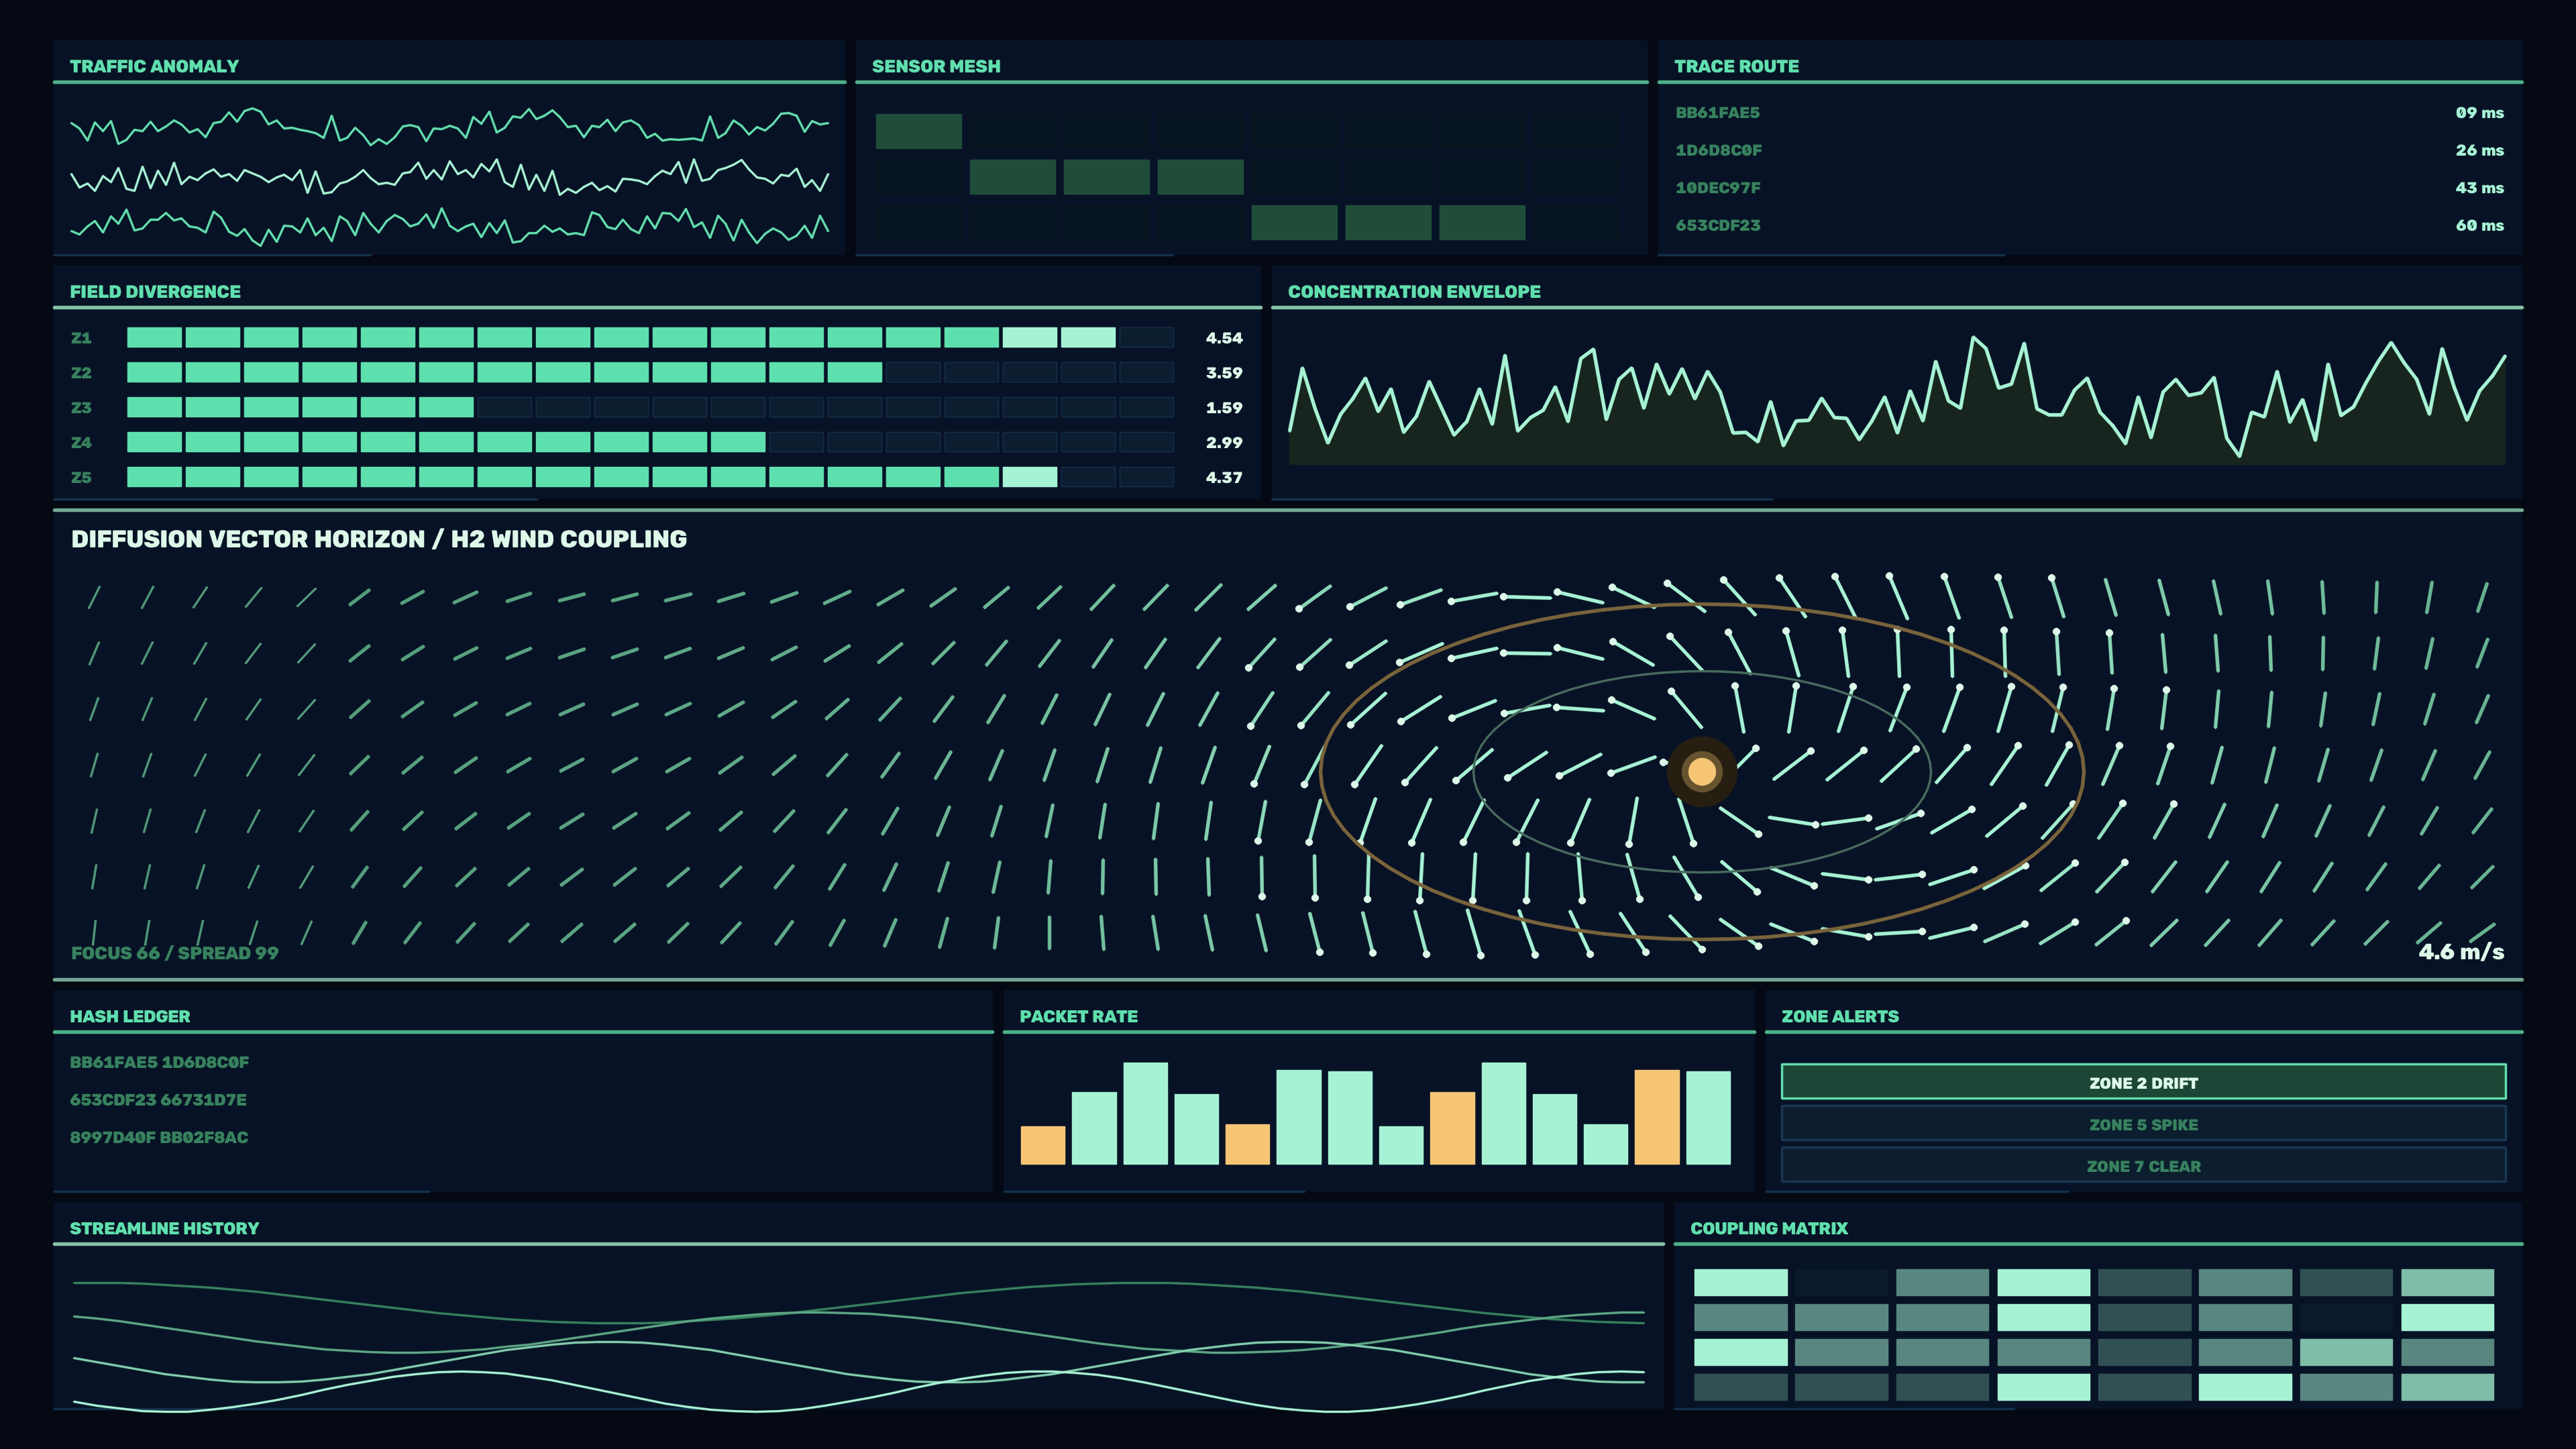Click the Z3 row label
The height and width of the screenshot is (1449, 2576).
tap(81, 408)
